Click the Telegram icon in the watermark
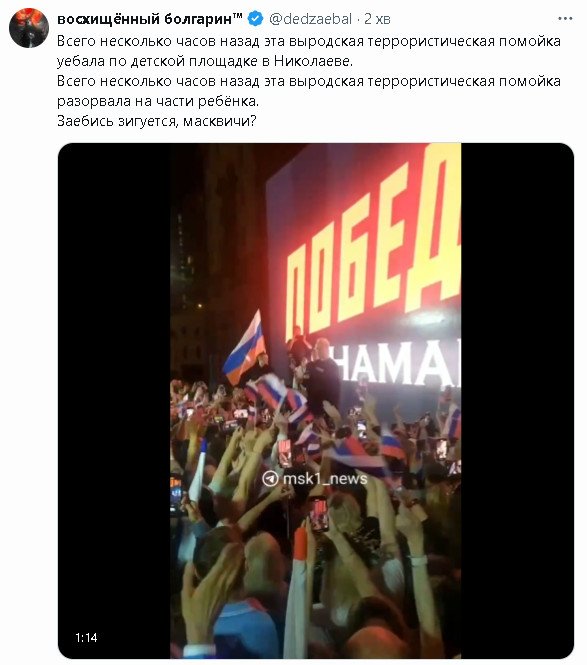This screenshot has height=665, width=587. tap(270, 479)
